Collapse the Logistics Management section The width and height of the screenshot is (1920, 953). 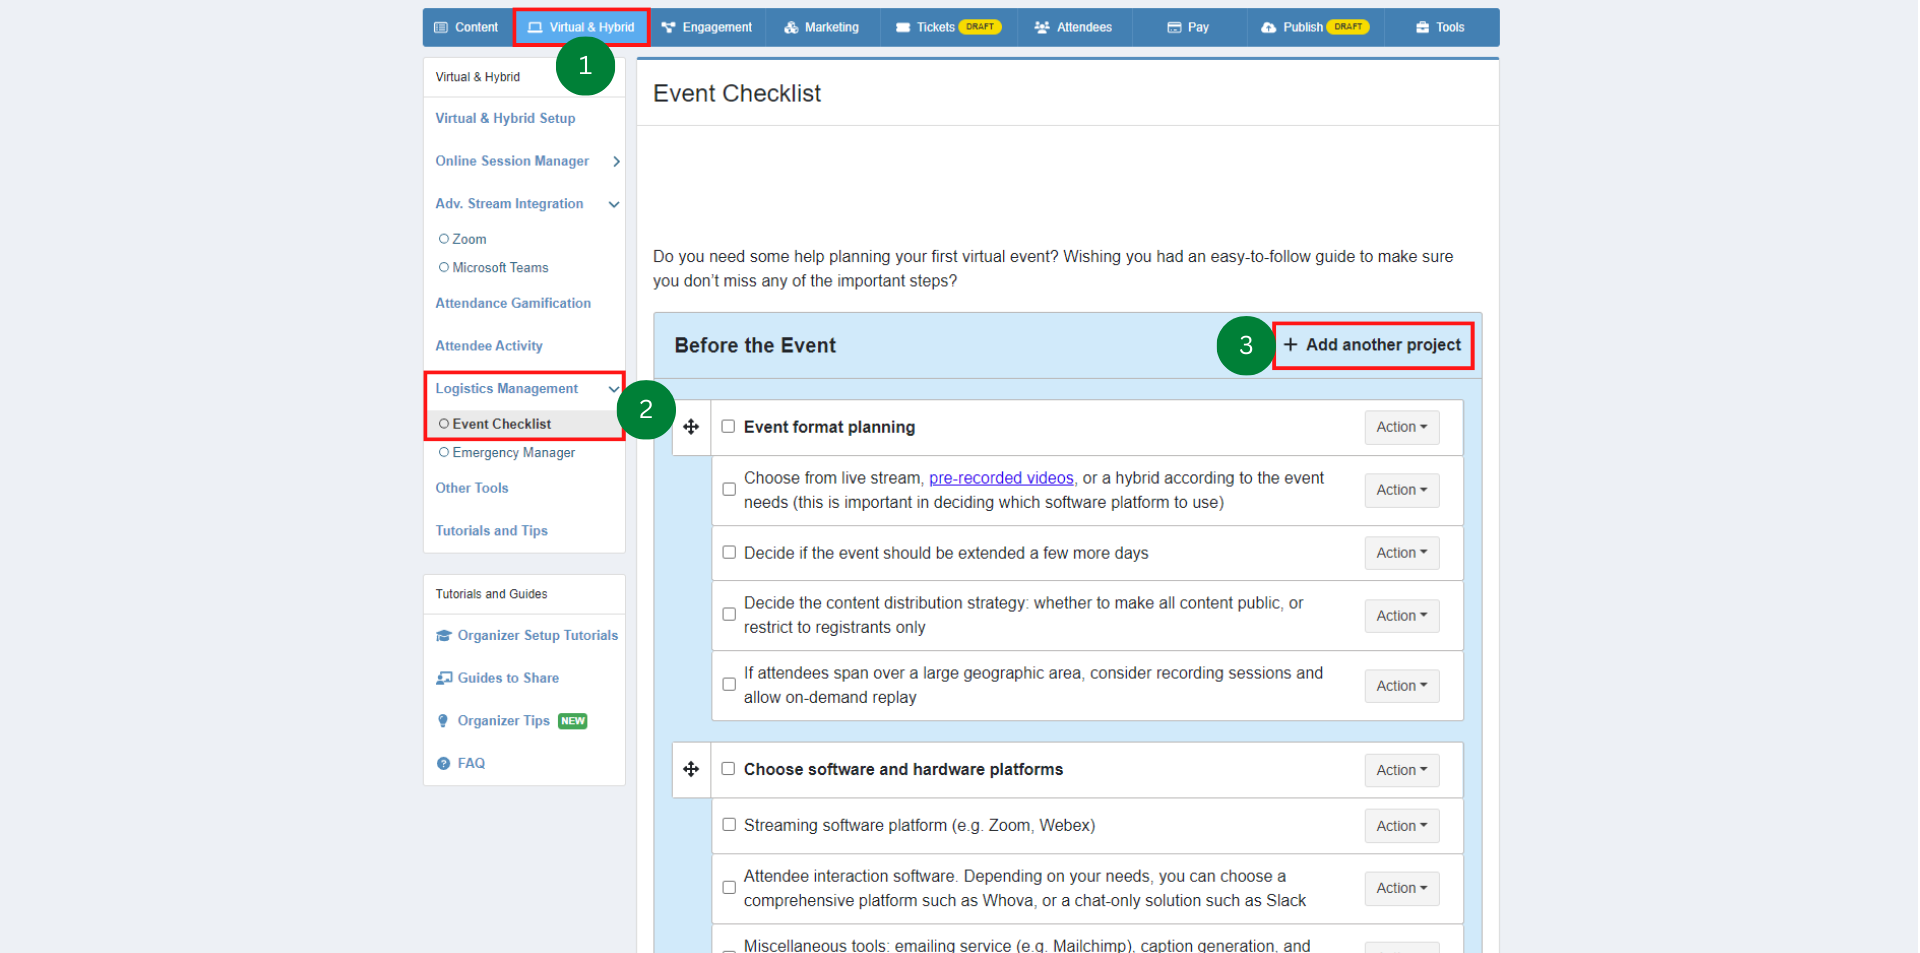pos(613,389)
